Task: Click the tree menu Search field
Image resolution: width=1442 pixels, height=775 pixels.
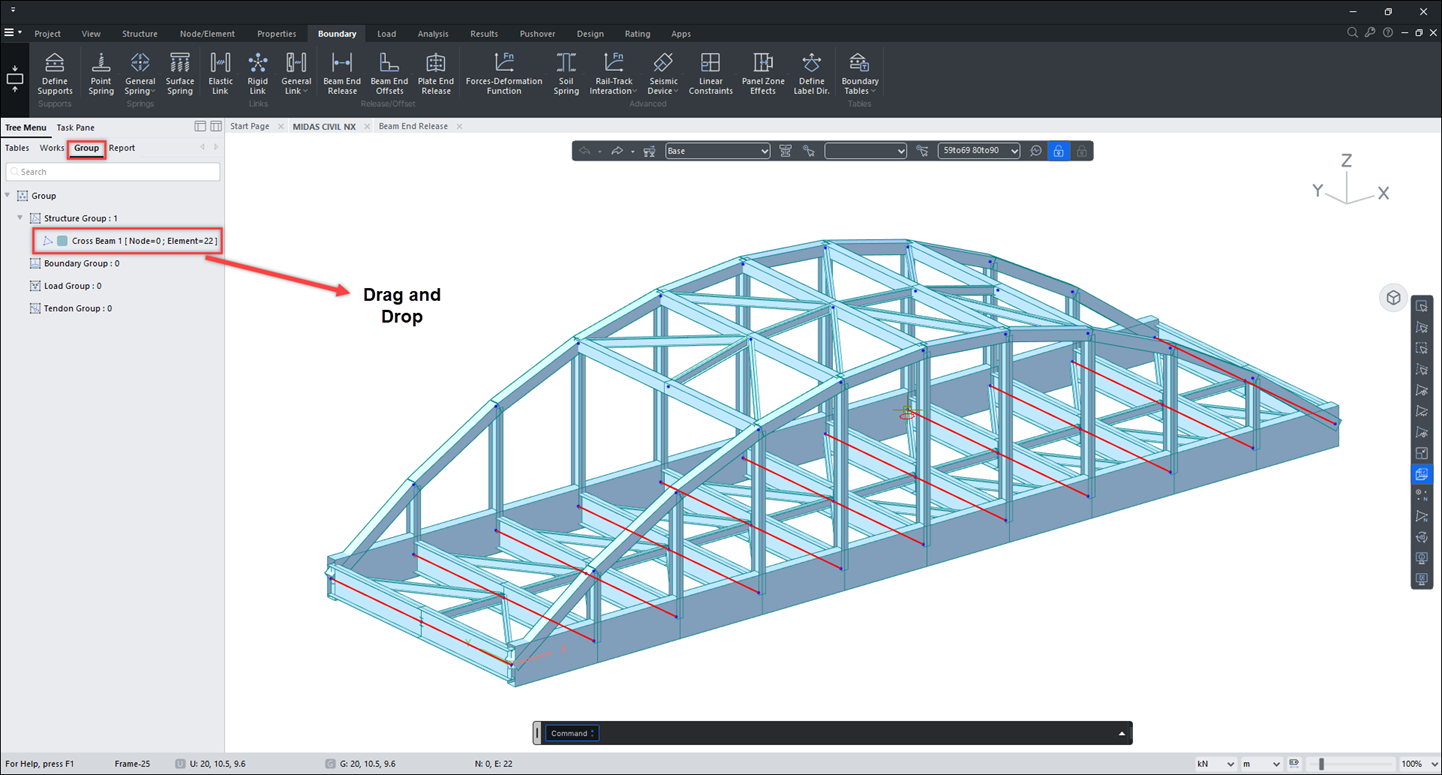Action: coord(113,172)
